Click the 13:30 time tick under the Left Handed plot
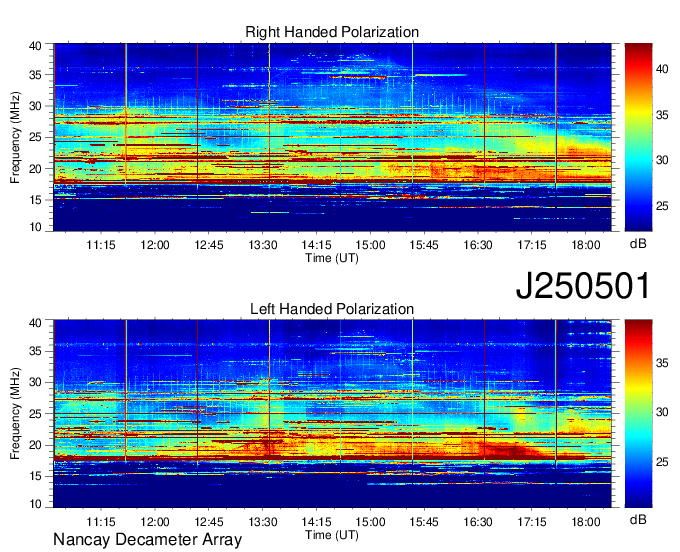 click(263, 521)
